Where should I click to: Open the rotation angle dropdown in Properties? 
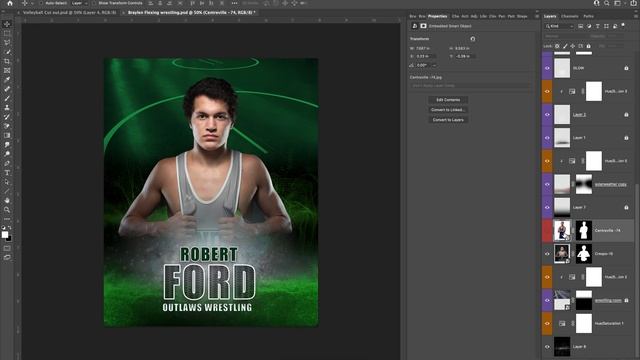pyautogui.click(x=434, y=65)
